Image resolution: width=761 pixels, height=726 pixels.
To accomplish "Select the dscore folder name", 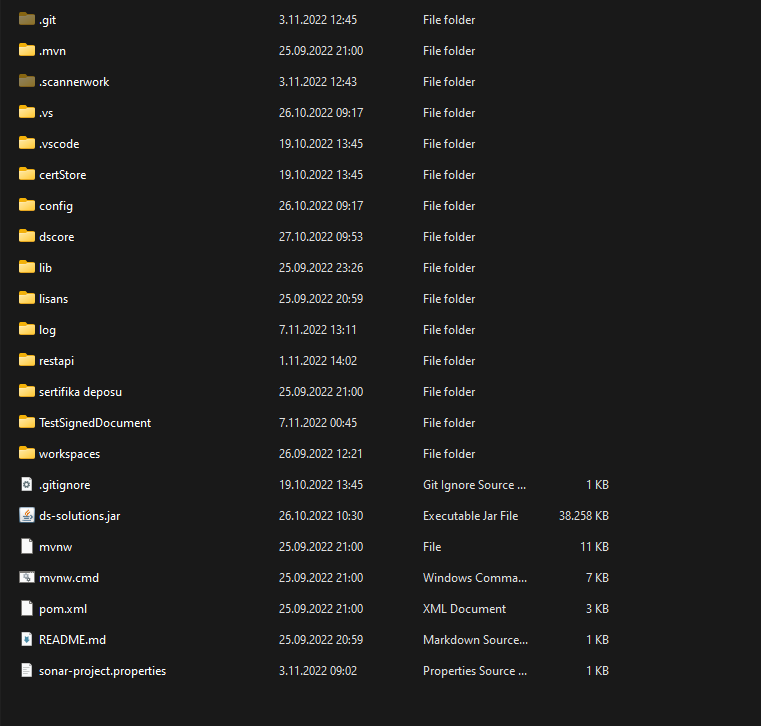I will coord(57,237).
